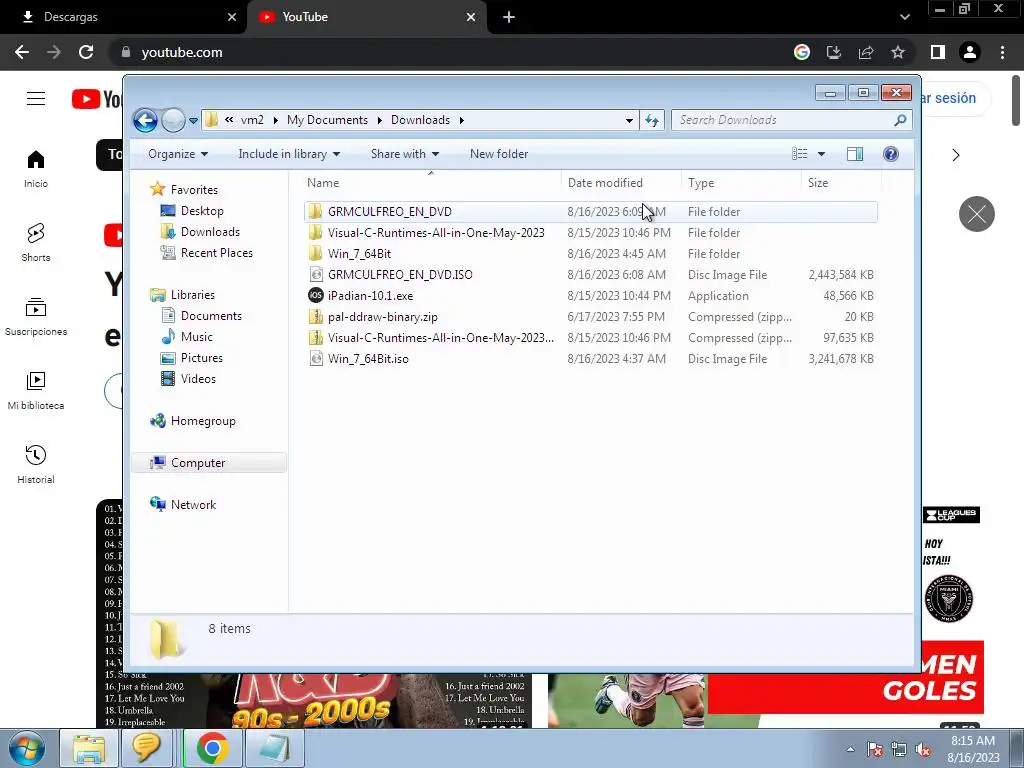Click the round gray X button on YouTube
This screenshot has width=1024, height=768.
[976, 214]
